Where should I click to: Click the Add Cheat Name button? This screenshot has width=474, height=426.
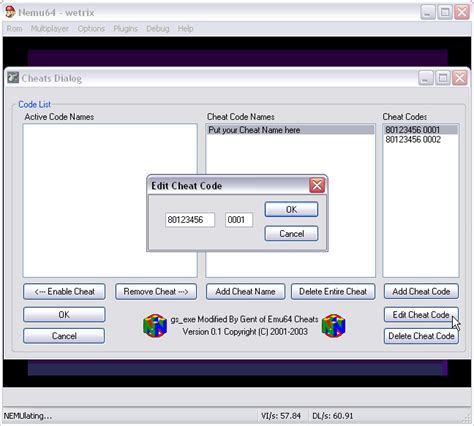pyautogui.click(x=245, y=292)
